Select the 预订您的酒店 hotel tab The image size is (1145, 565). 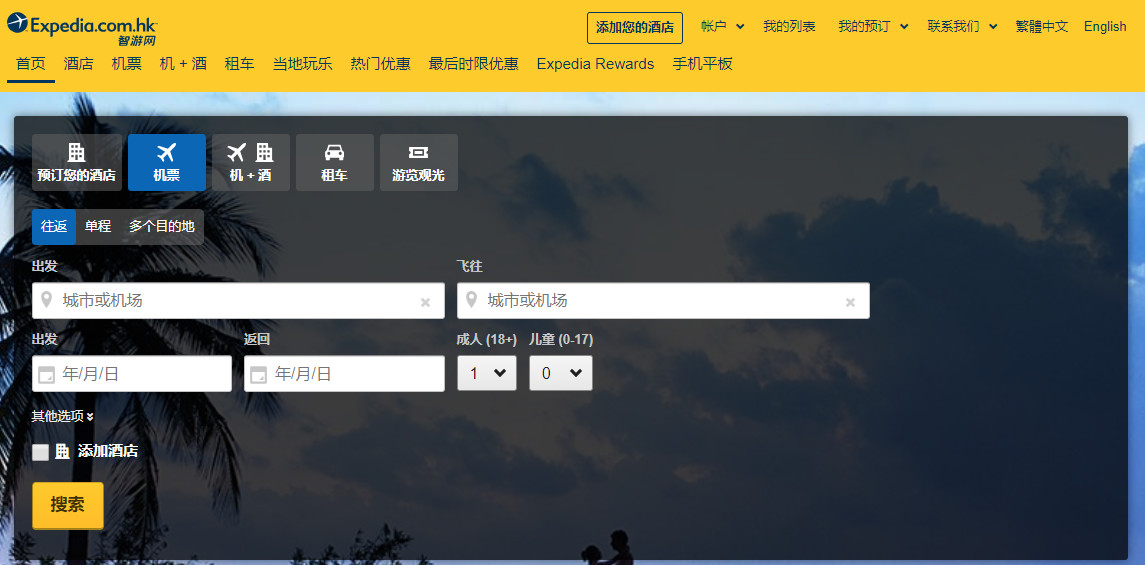point(77,162)
